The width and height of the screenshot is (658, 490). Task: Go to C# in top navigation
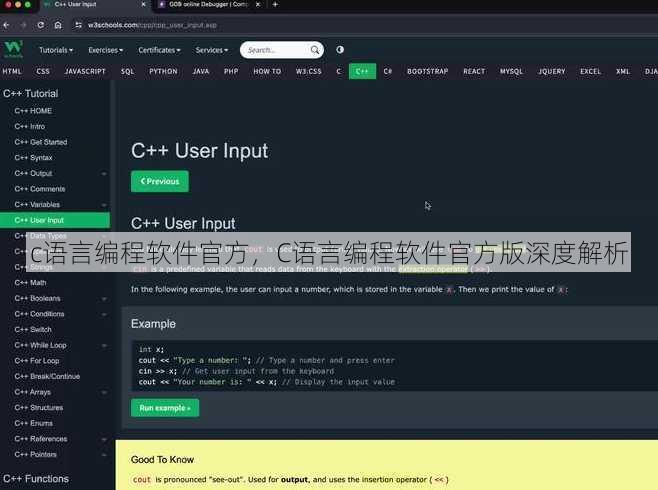point(387,71)
